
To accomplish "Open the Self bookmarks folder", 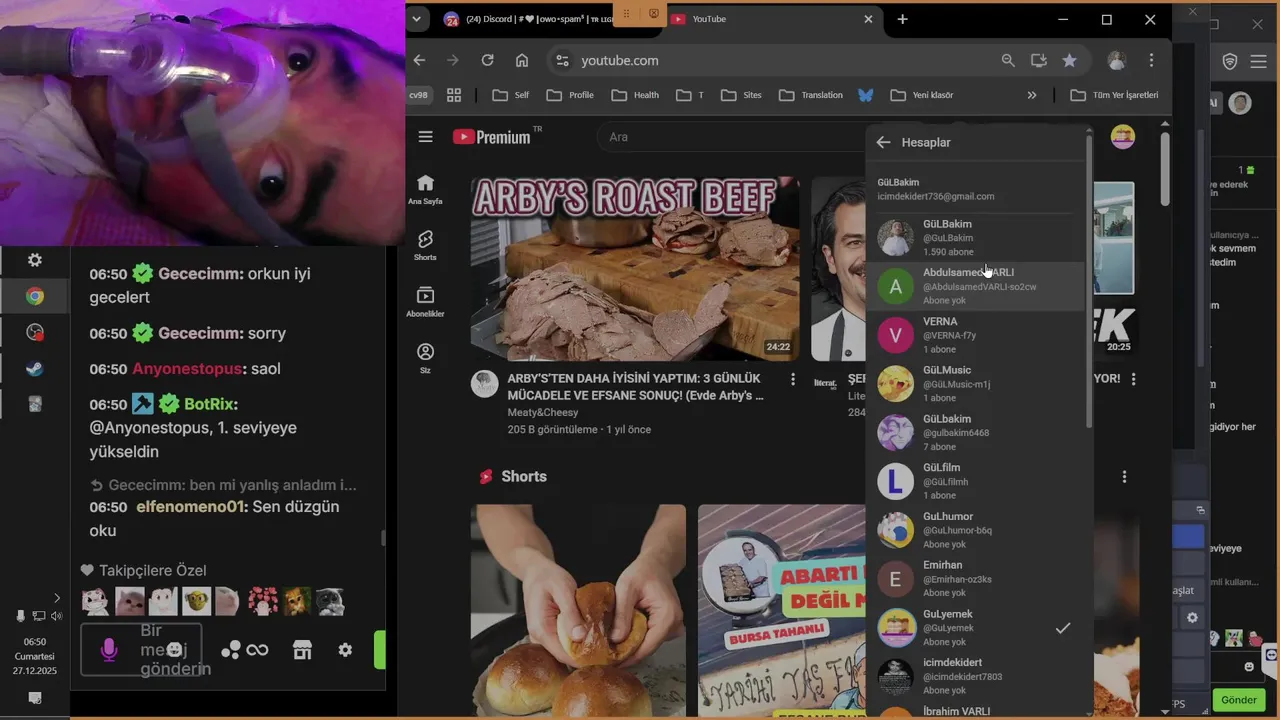I will 510,95.
